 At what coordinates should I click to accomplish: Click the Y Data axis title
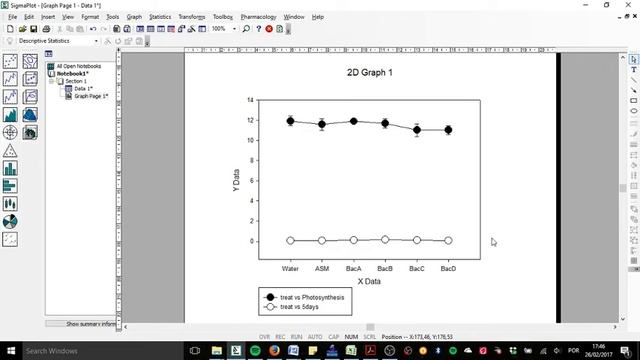tap(236, 180)
